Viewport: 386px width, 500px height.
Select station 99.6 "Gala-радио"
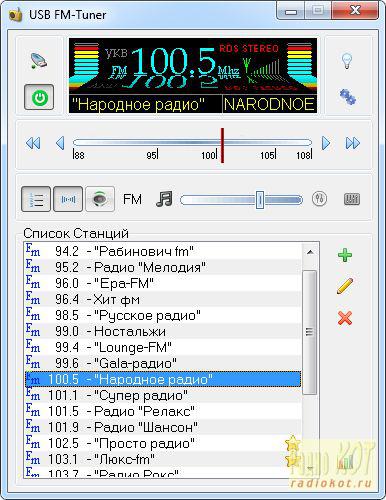163,363
